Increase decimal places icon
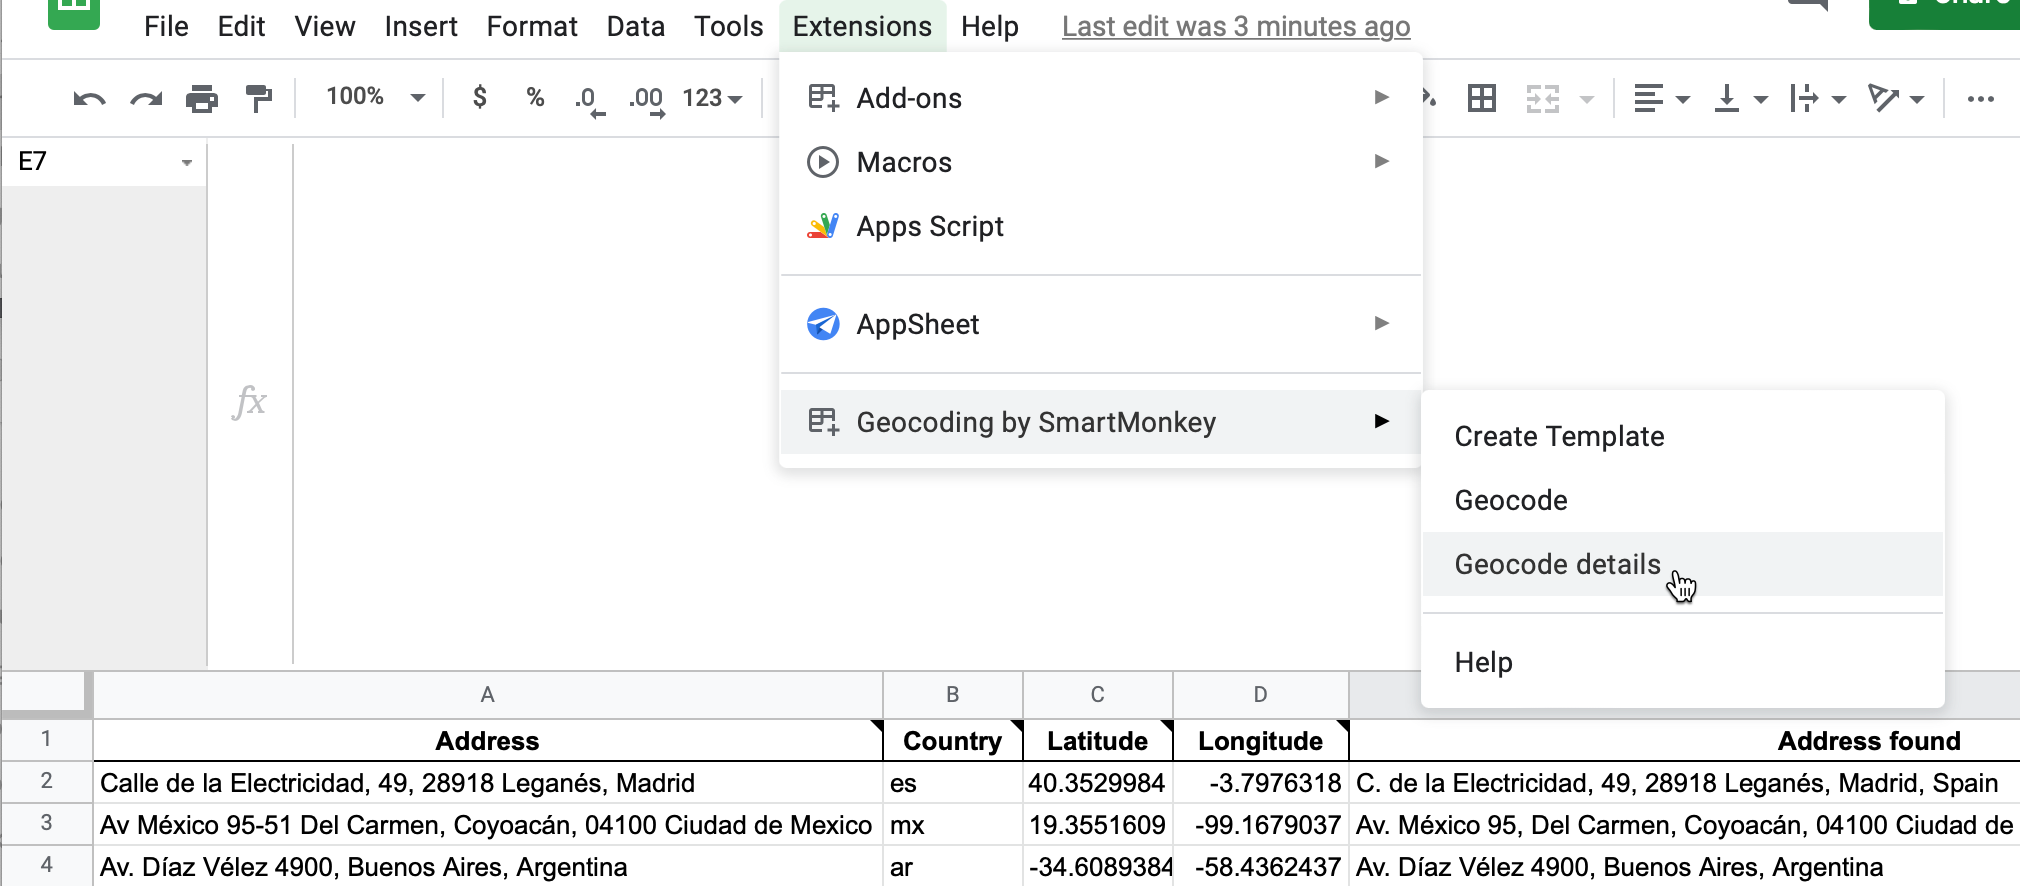Viewport: 2020px width, 886px height. pyautogui.click(x=646, y=100)
